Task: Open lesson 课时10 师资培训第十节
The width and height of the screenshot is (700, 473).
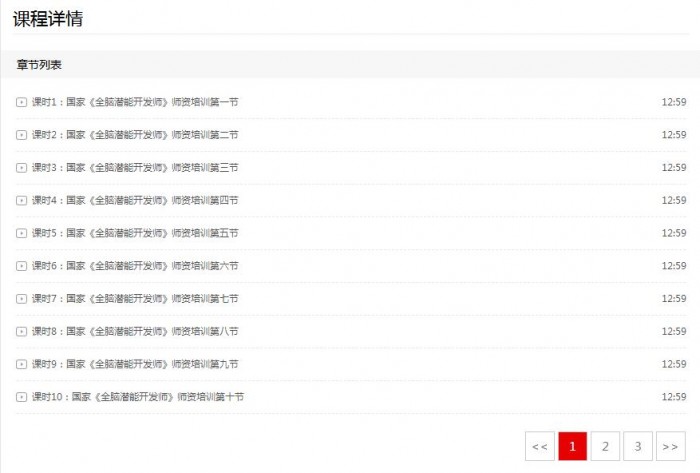Action: pos(138,397)
